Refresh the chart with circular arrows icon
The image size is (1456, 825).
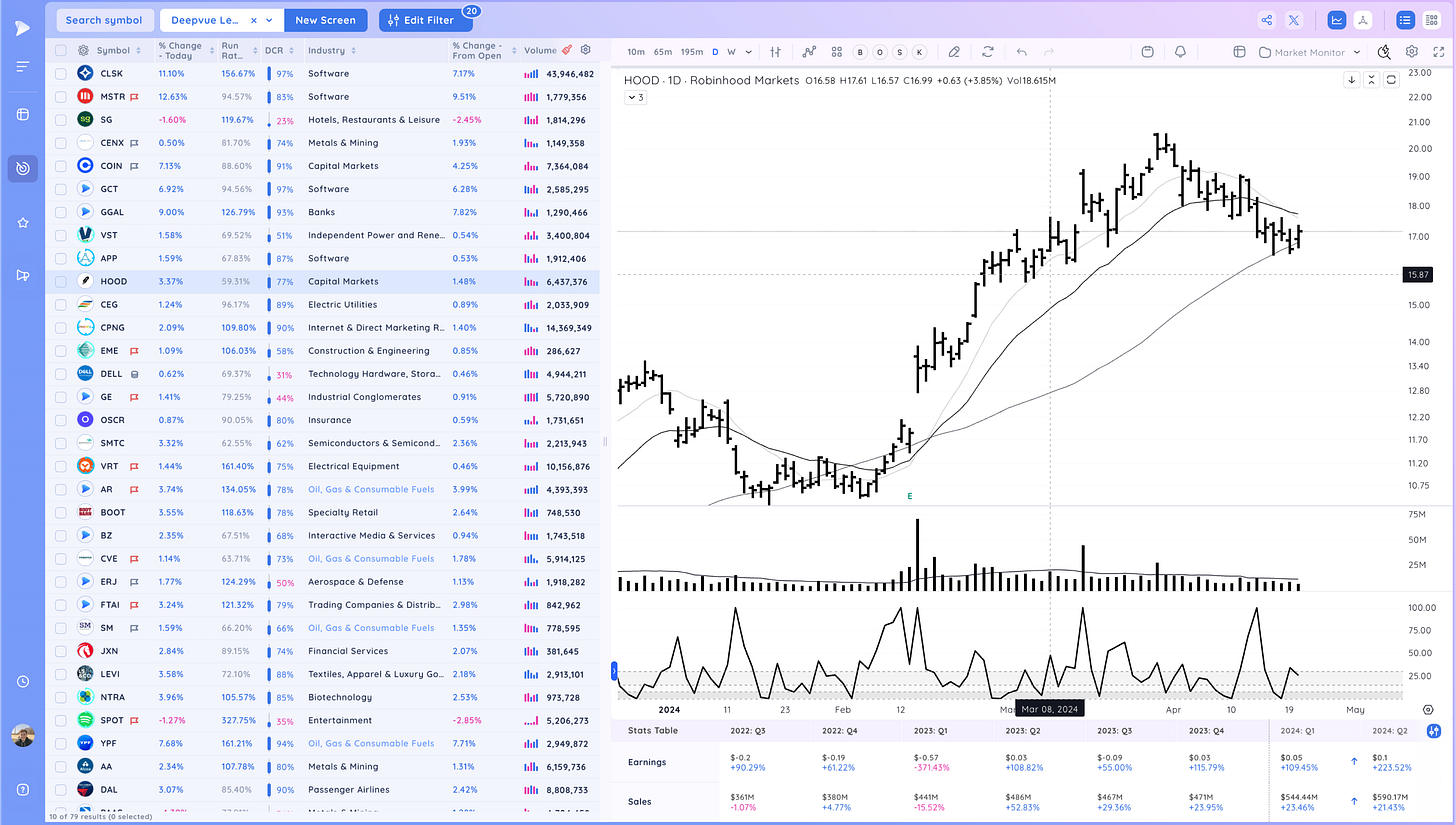988,52
